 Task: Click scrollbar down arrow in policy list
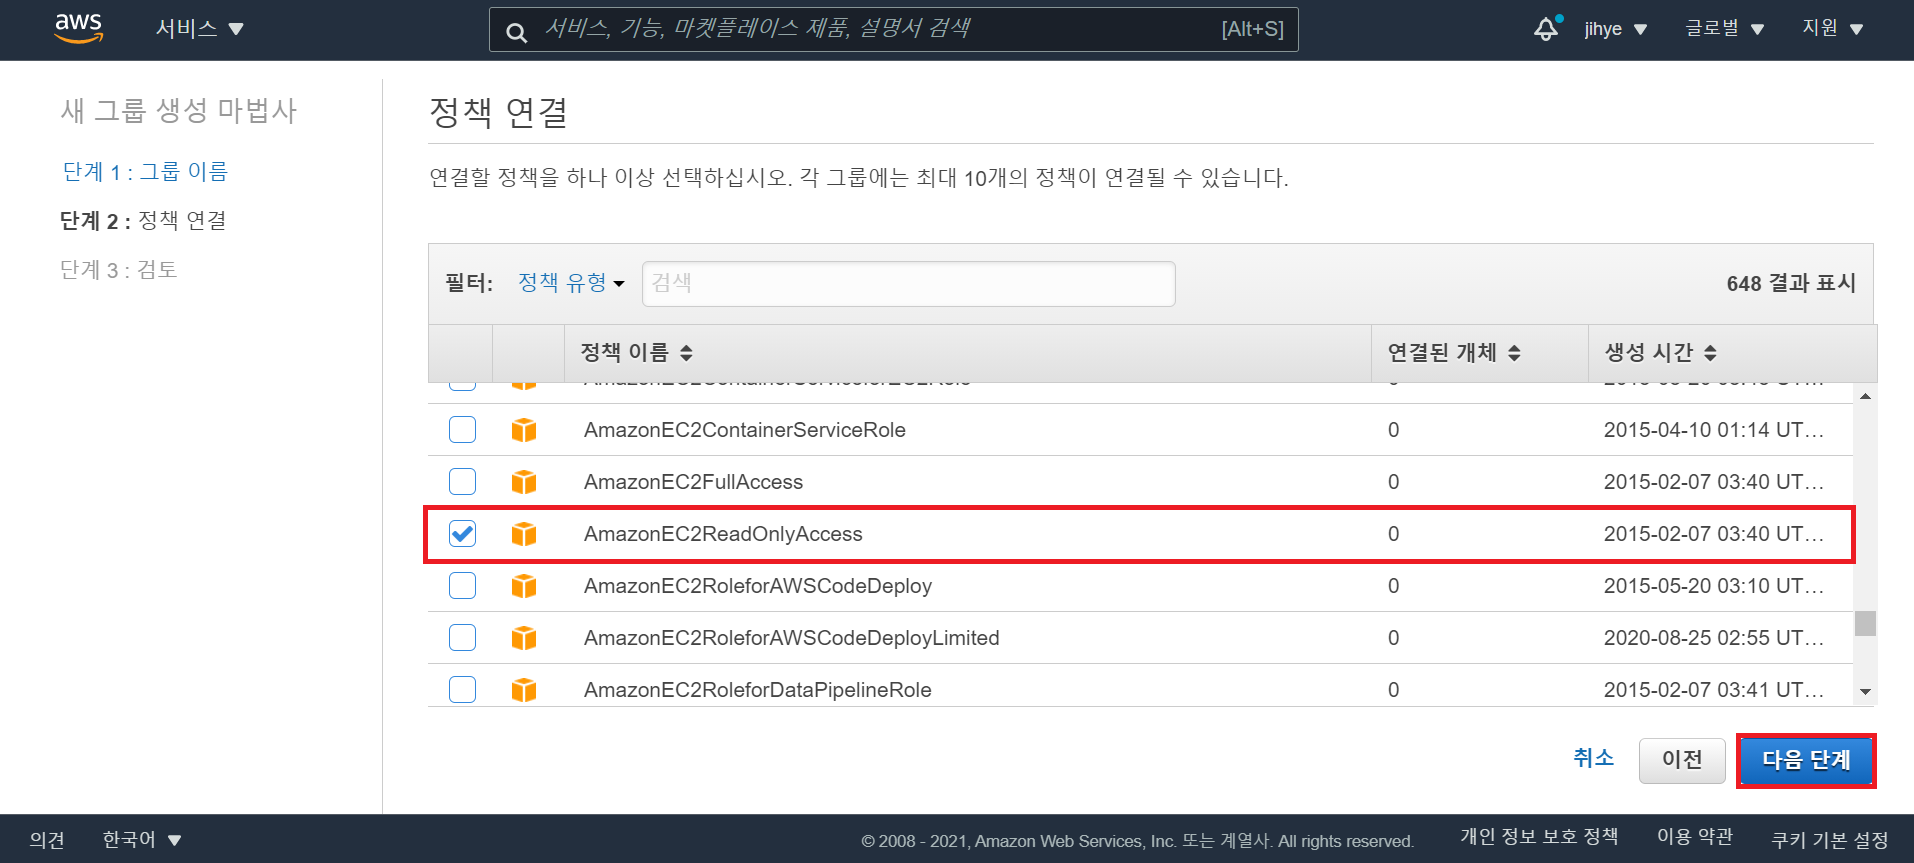(1865, 692)
